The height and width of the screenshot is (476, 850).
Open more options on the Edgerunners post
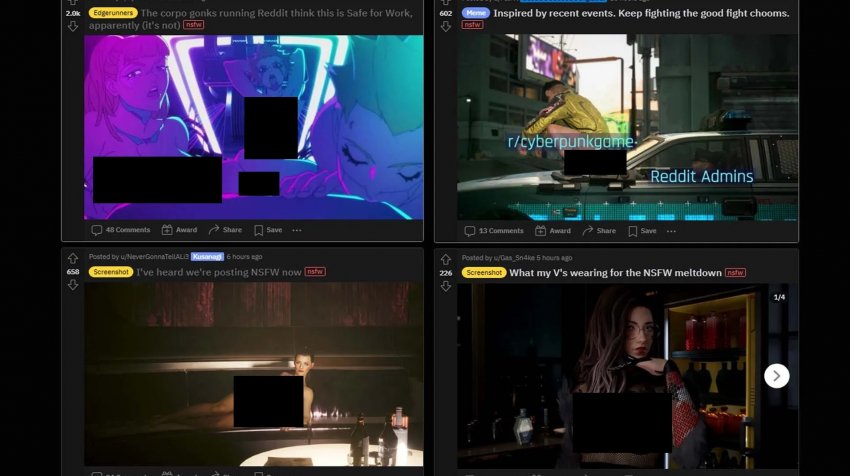coord(297,230)
